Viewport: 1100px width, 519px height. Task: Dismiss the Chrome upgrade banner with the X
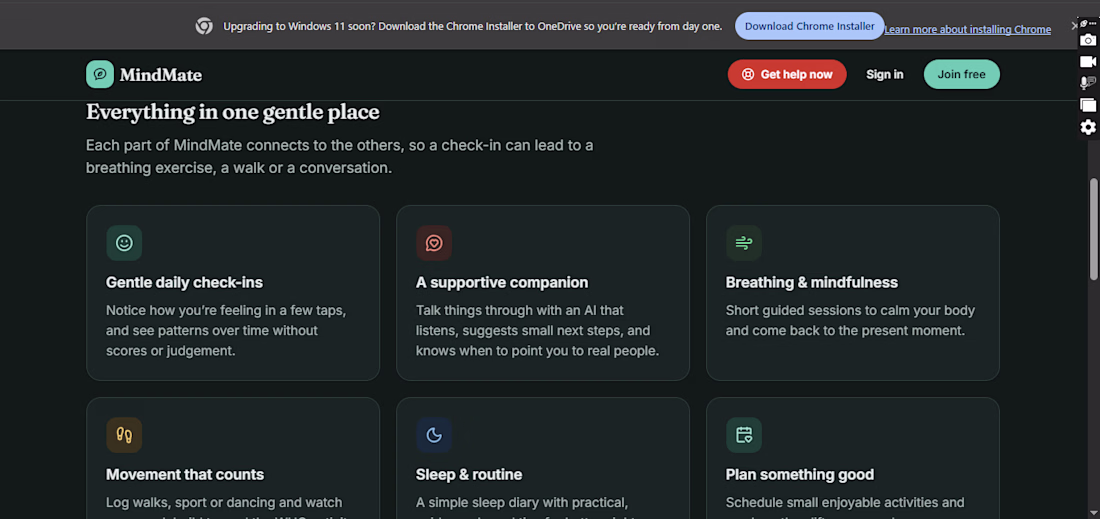pyautogui.click(x=1074, y=25)
